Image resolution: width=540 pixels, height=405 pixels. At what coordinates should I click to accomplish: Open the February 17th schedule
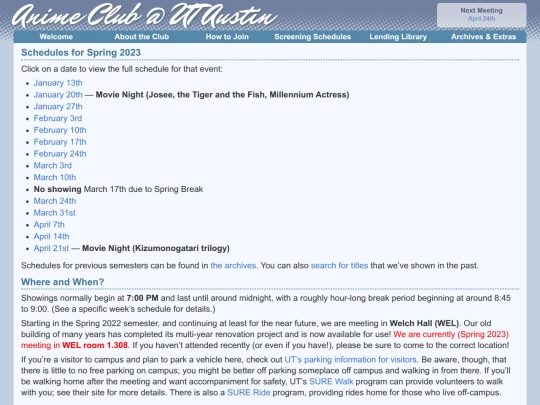coord(60,142)
